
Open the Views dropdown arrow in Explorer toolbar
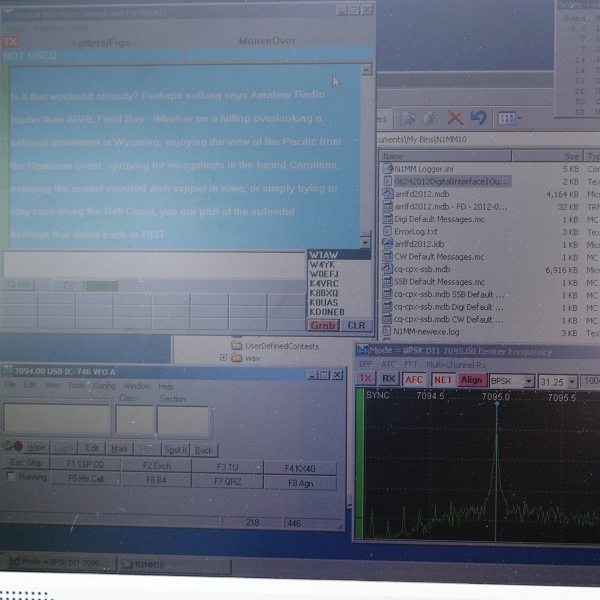(x=519, y=118)
